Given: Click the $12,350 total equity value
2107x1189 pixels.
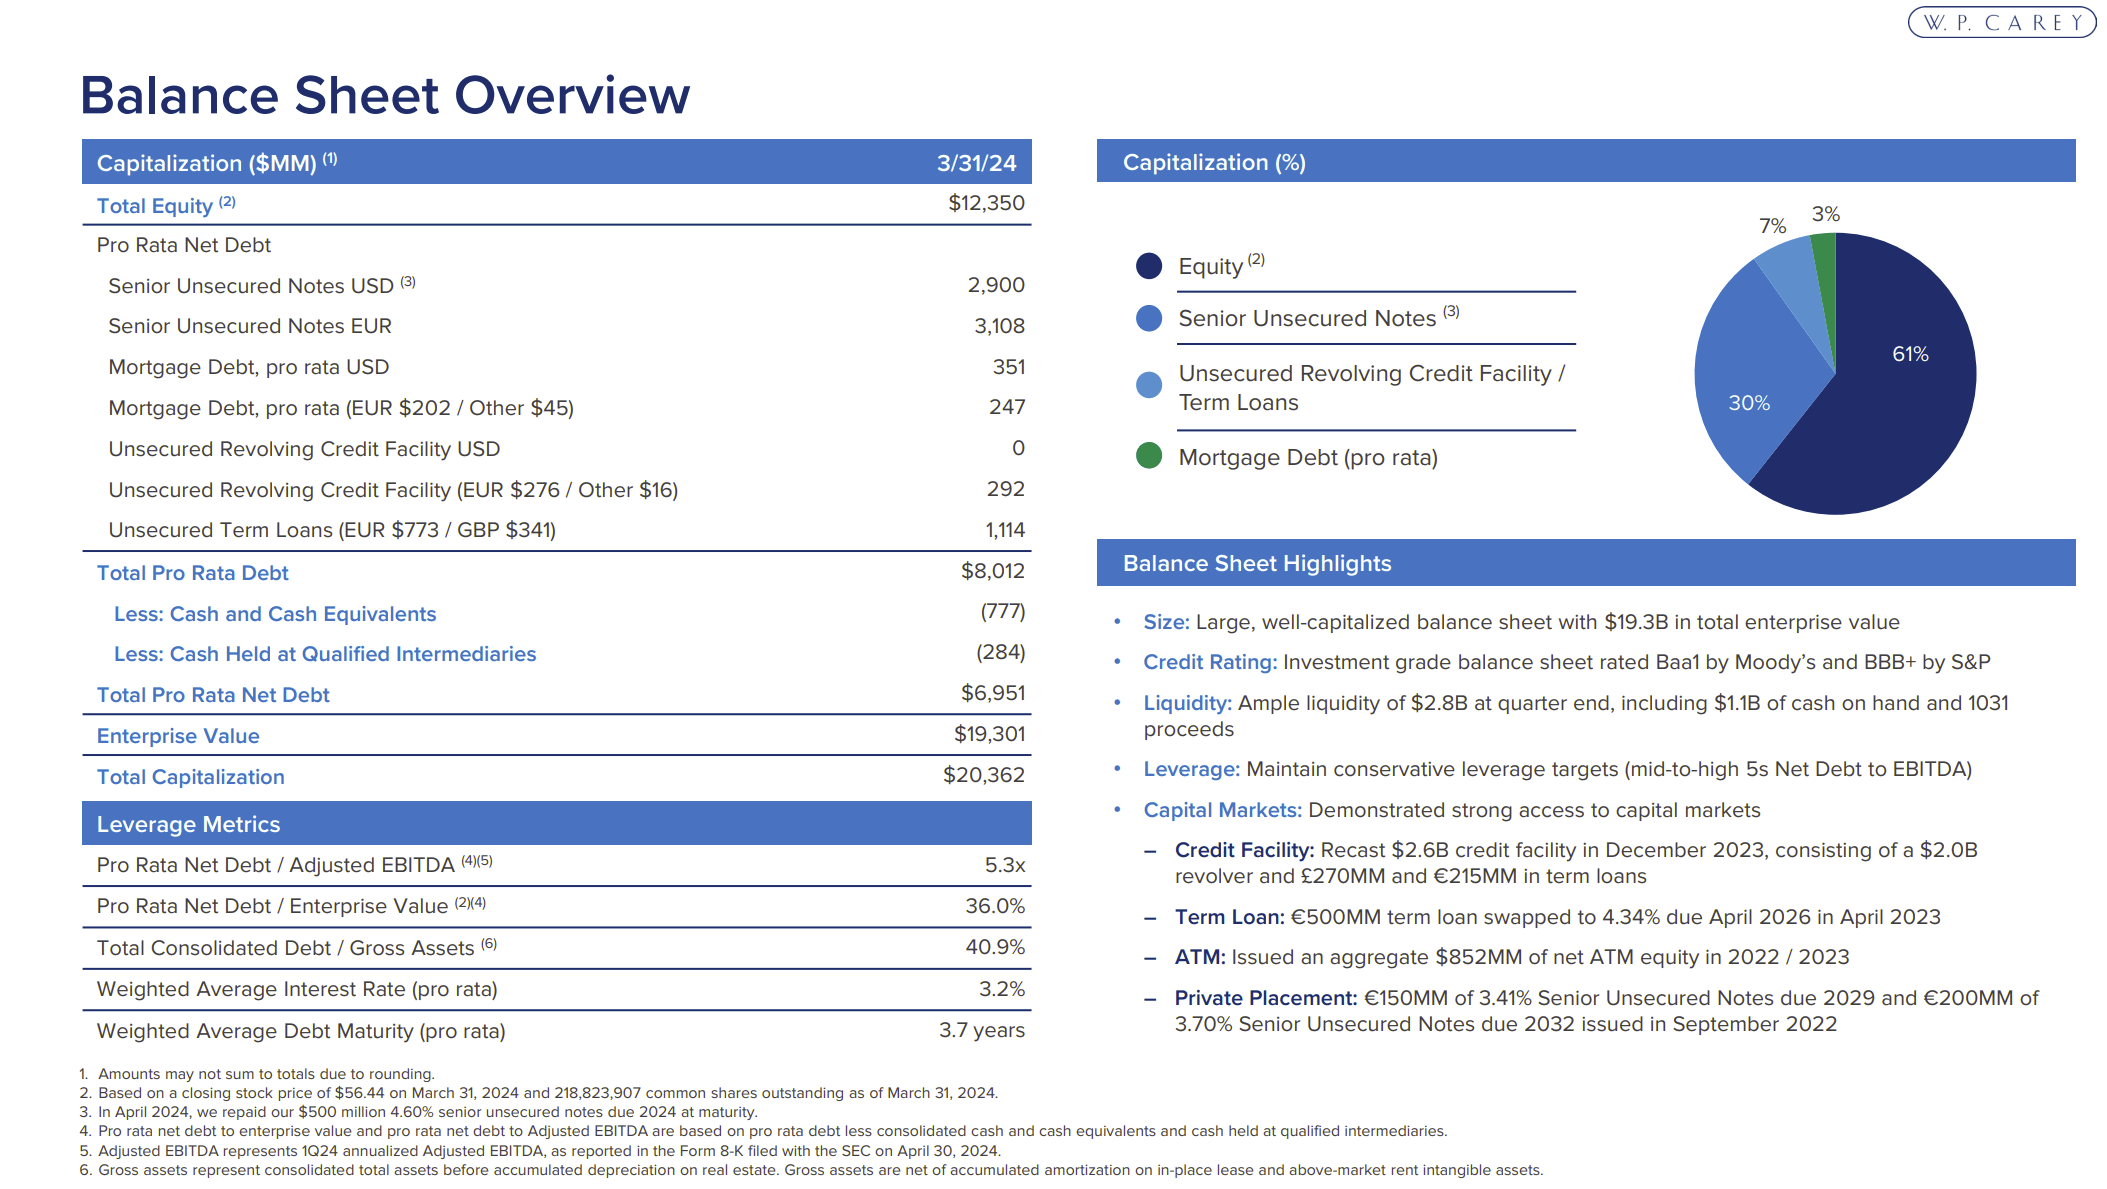Looking at the screenshot, I should (986, 203).
